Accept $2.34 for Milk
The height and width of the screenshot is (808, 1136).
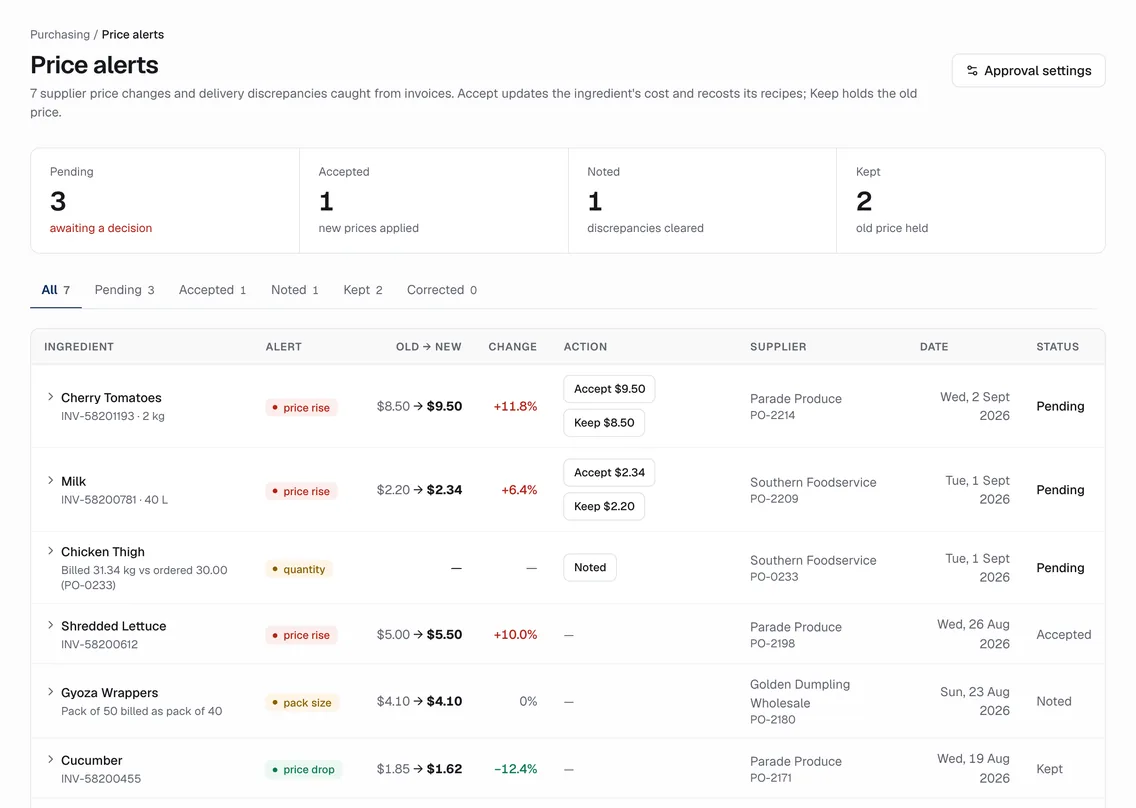[609, 472]
